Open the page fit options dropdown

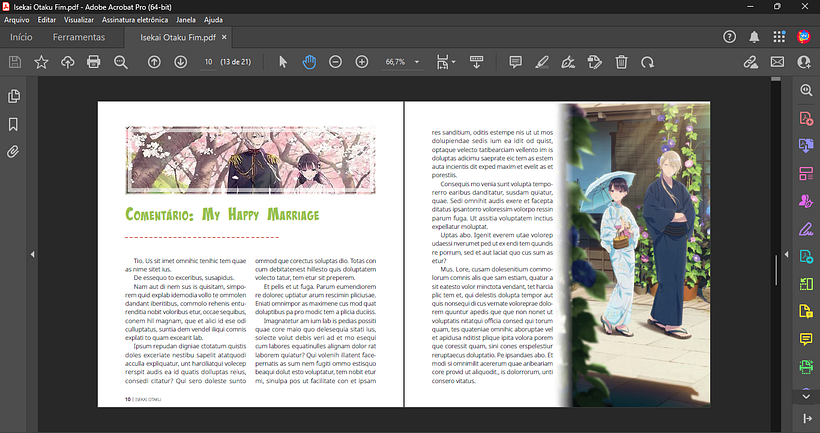[446, 62]
